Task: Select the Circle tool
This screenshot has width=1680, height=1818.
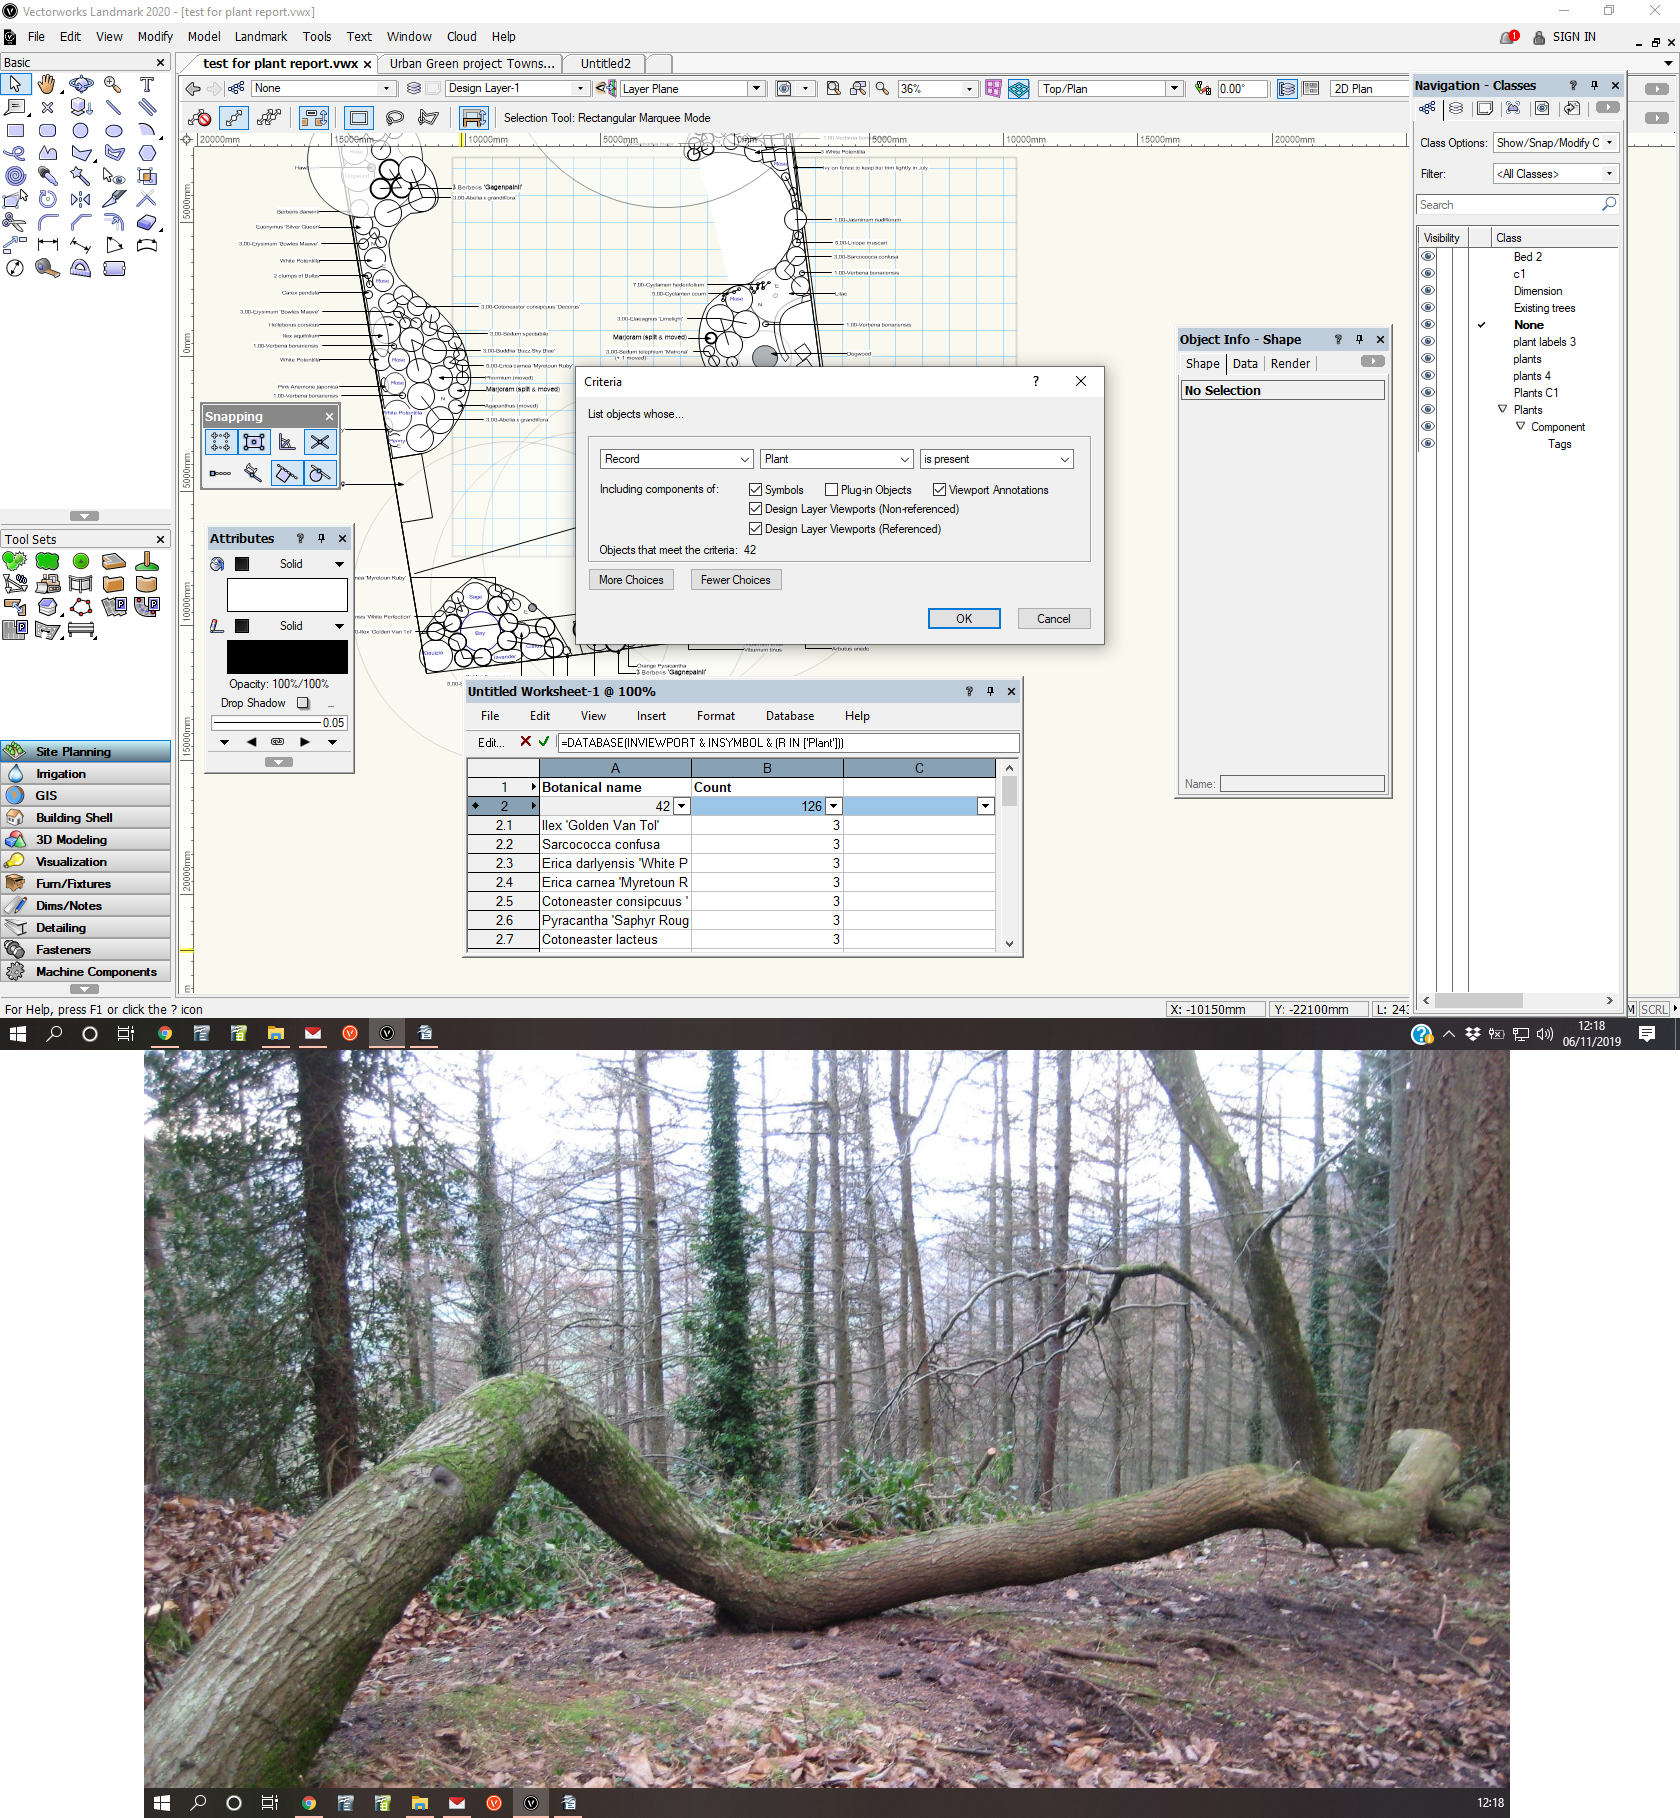Action: click(x=80, y=131)
